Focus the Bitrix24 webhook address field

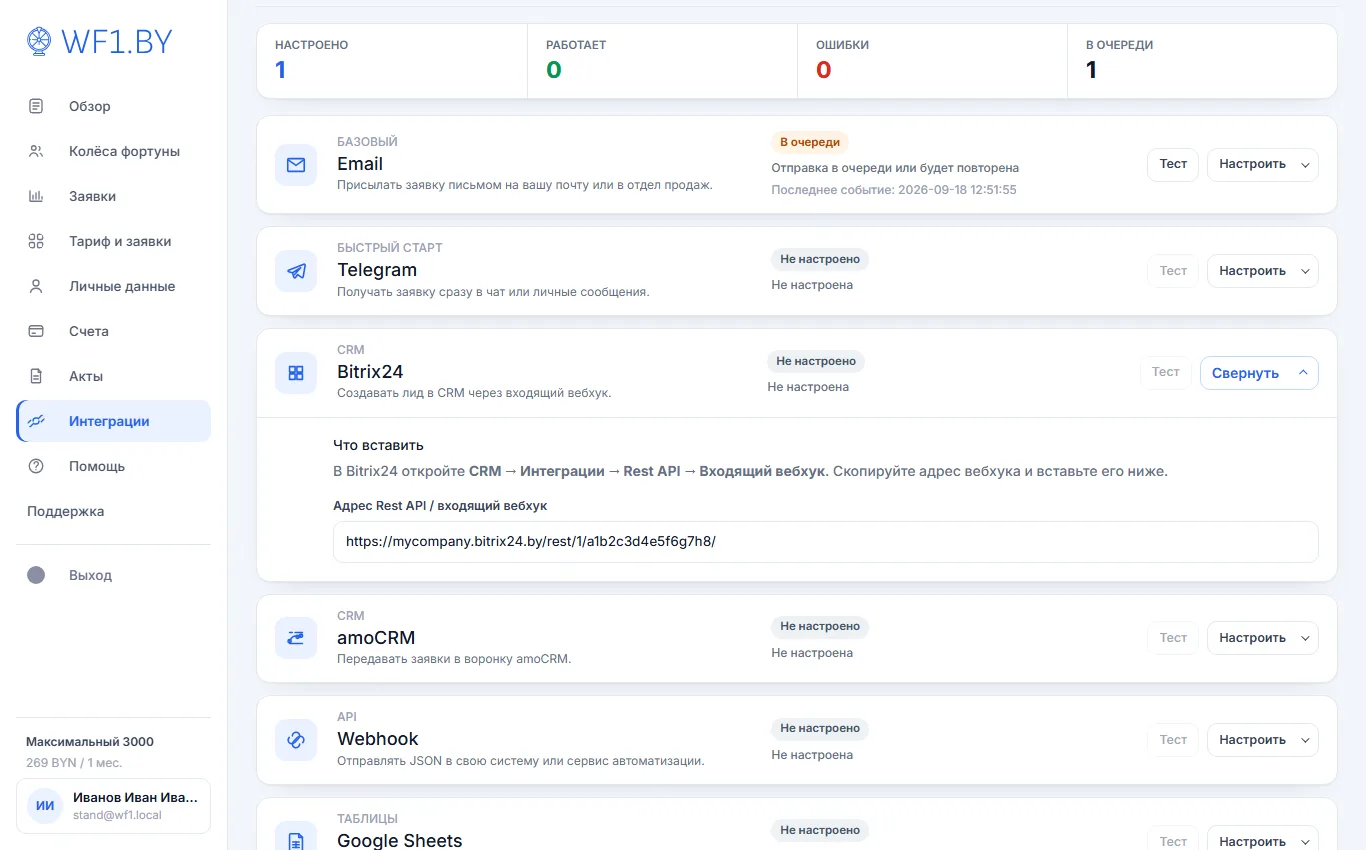click(826, 542)
